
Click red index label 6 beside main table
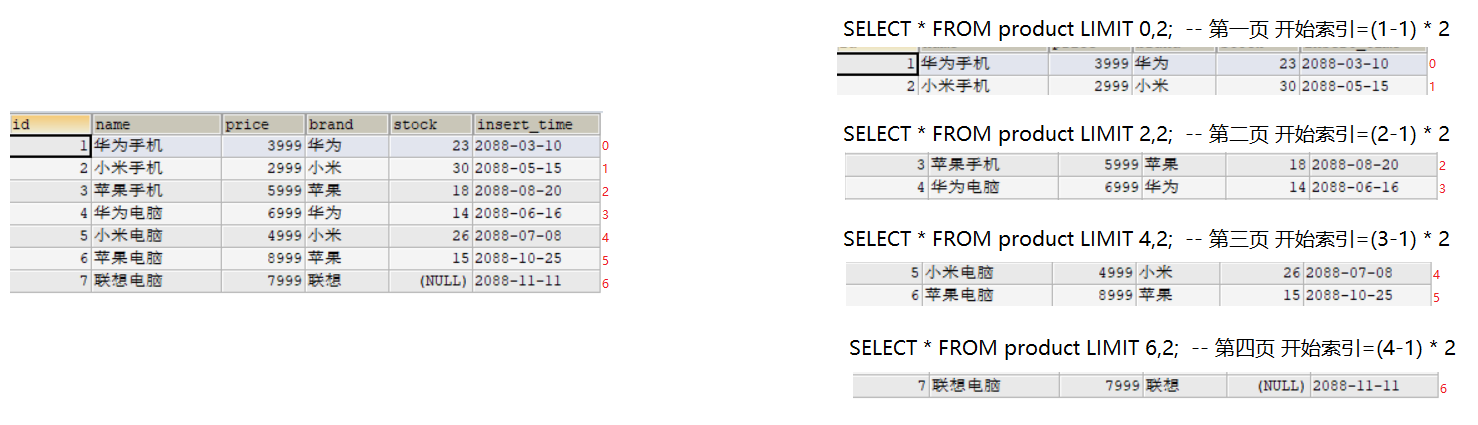[x=606, y=283]
